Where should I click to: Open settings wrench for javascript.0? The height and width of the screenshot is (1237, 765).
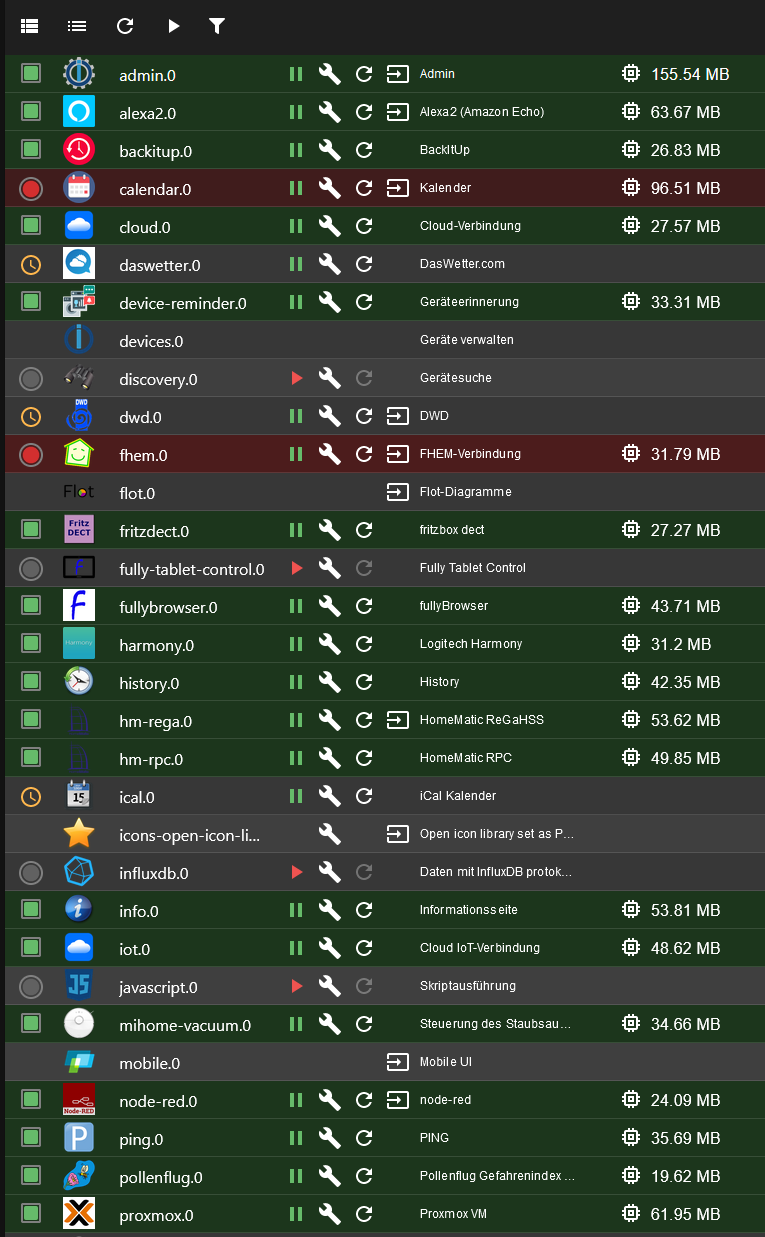point(329,986)
